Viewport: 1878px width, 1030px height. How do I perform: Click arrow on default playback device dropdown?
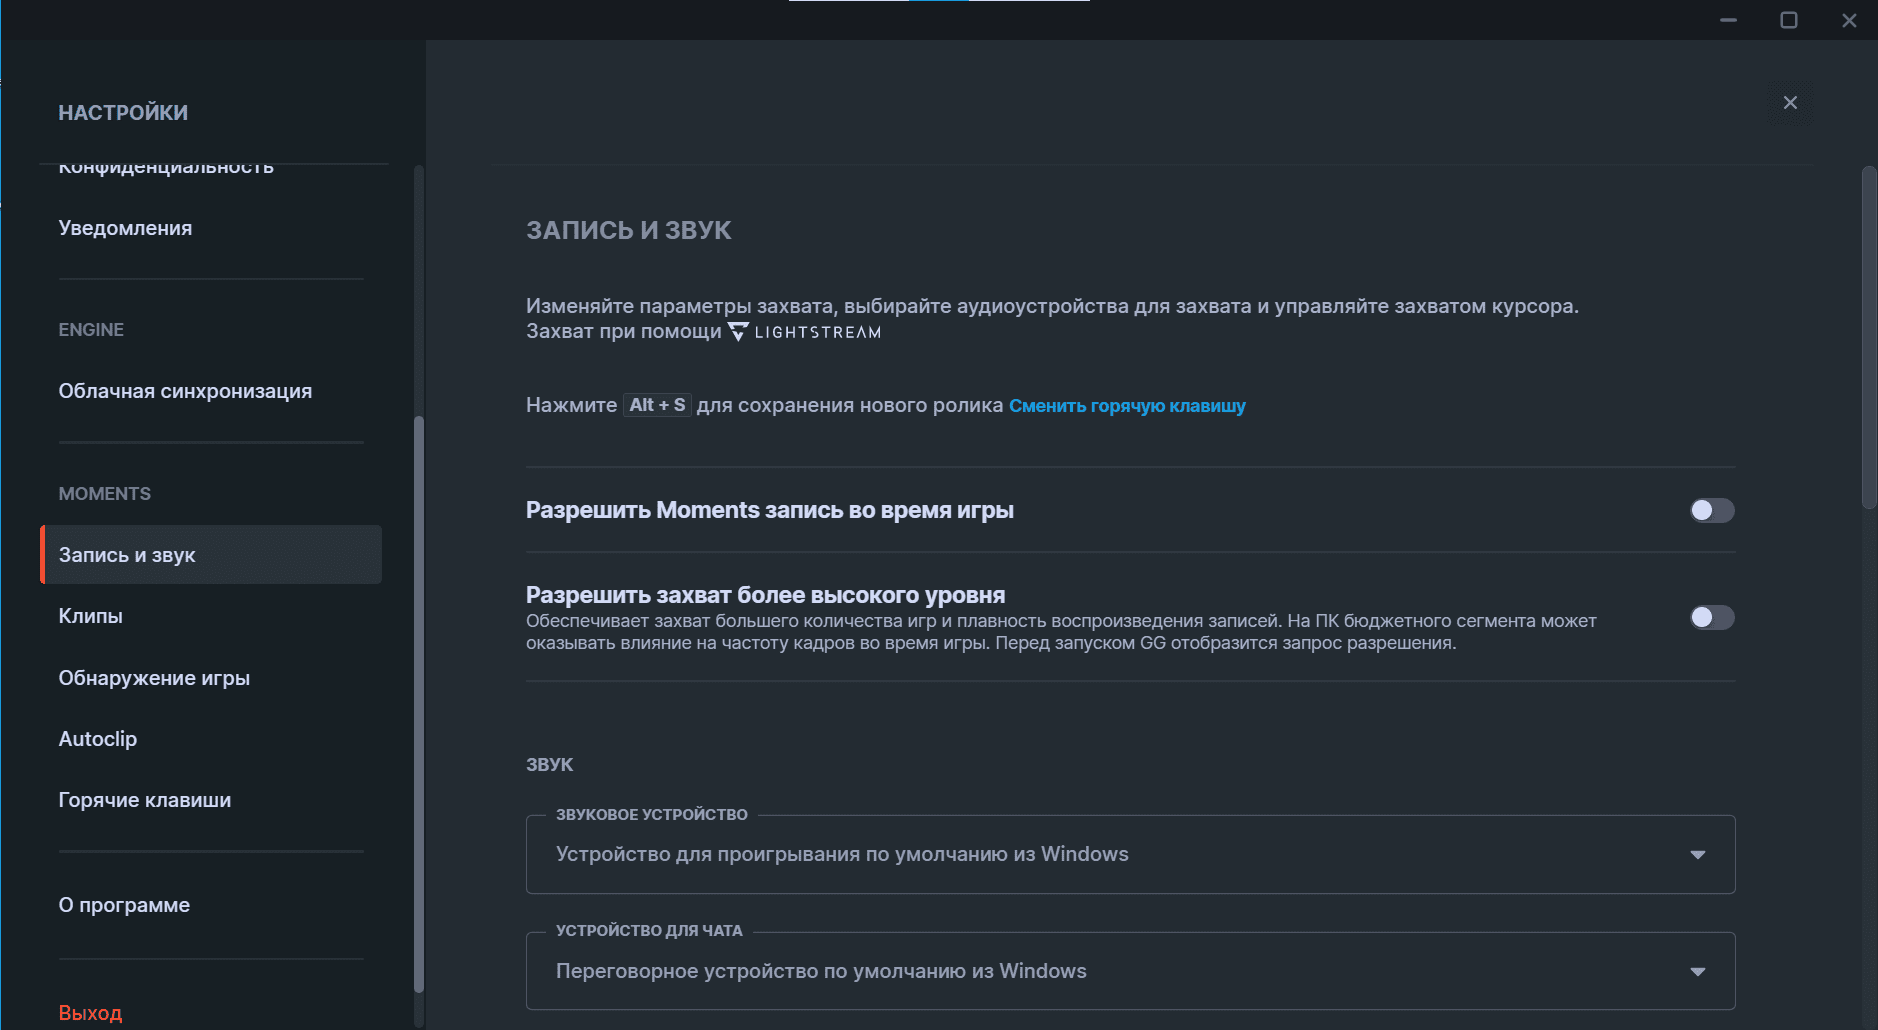click(1697, 855)
